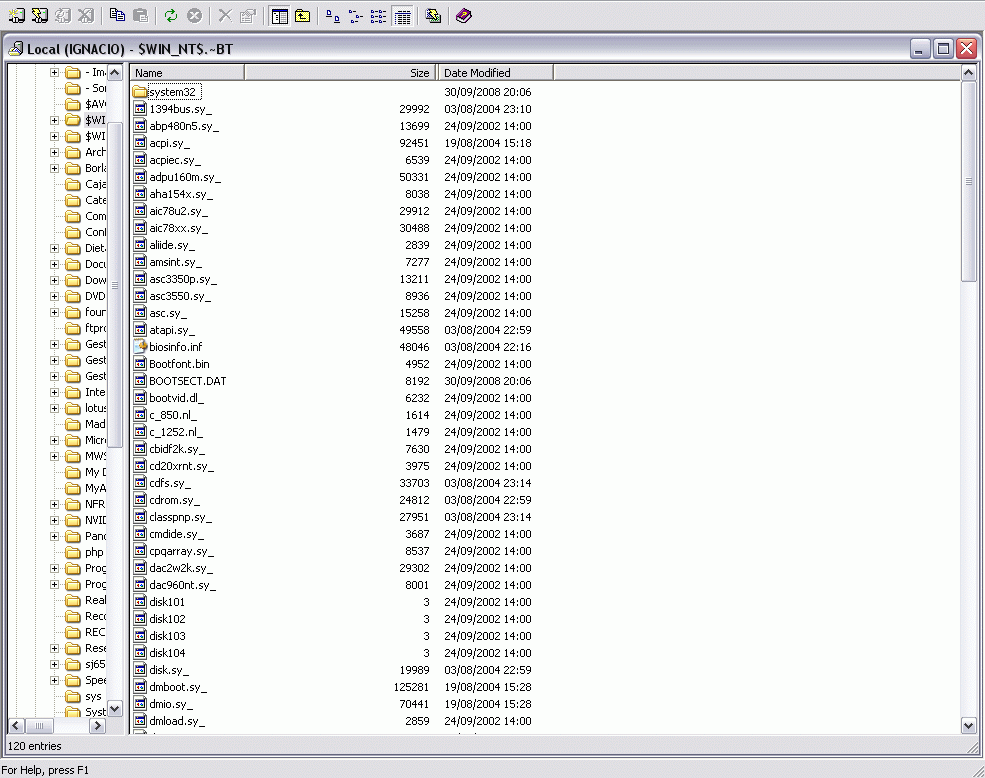This screenshot has height=778, width=985.
Task: Open the purple help book icon
Action: pyautogui.click(x=464, y=16)
